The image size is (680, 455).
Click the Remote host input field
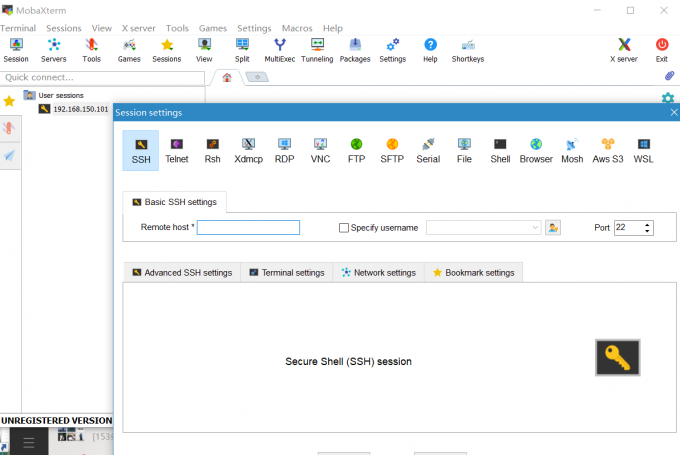pyautogui.click(x=248, y=228)
